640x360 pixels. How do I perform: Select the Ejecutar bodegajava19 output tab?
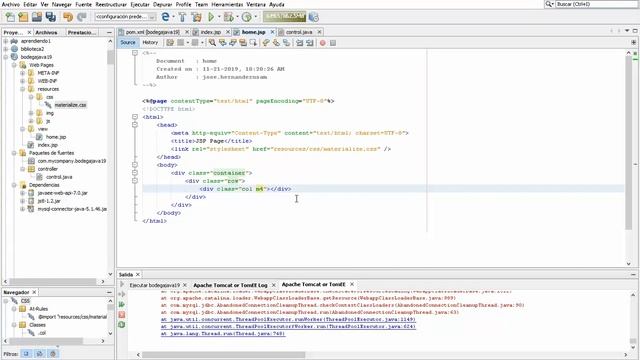coord(155,285)
